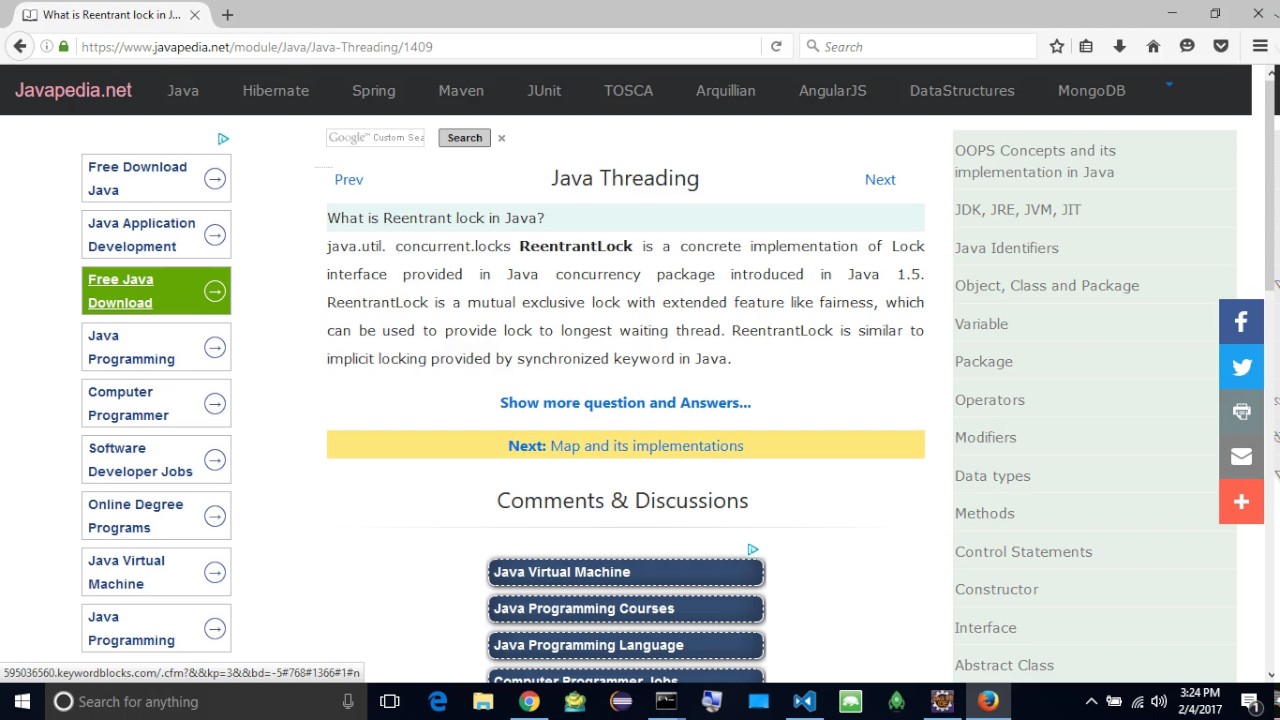Screen dimensions: 1280x720
Task: Open the AngularJS navbar item
Action: tap(833, 90)
